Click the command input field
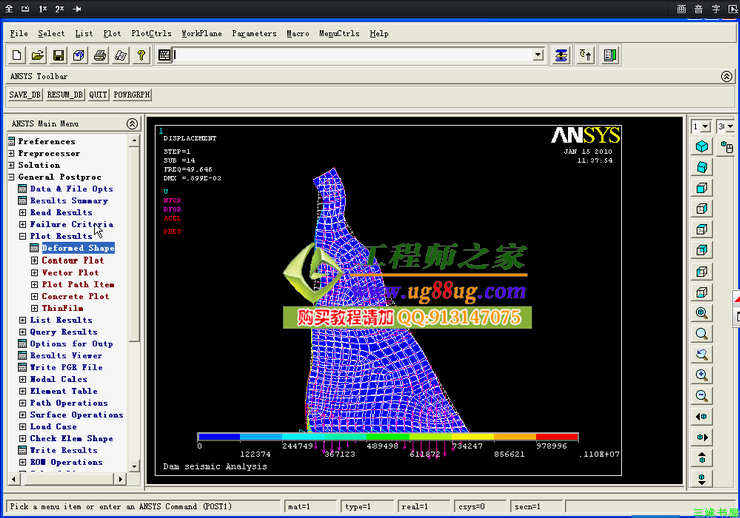 click(x=353, y=55)
